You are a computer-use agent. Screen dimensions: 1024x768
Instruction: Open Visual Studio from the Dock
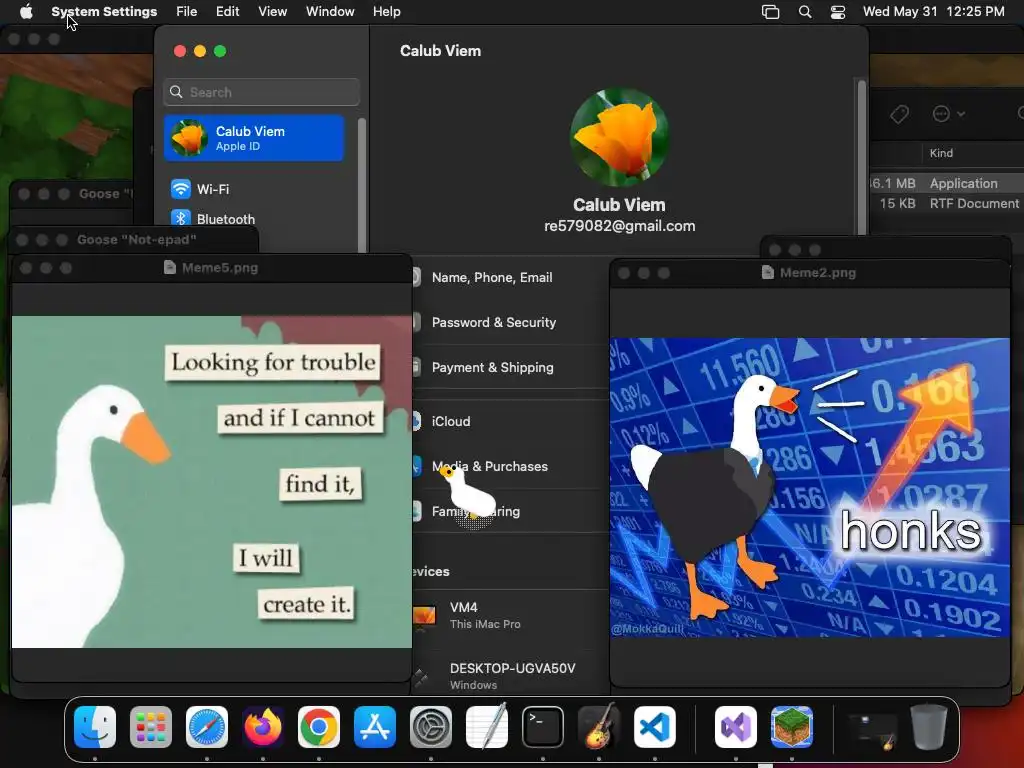pos(736,727)
